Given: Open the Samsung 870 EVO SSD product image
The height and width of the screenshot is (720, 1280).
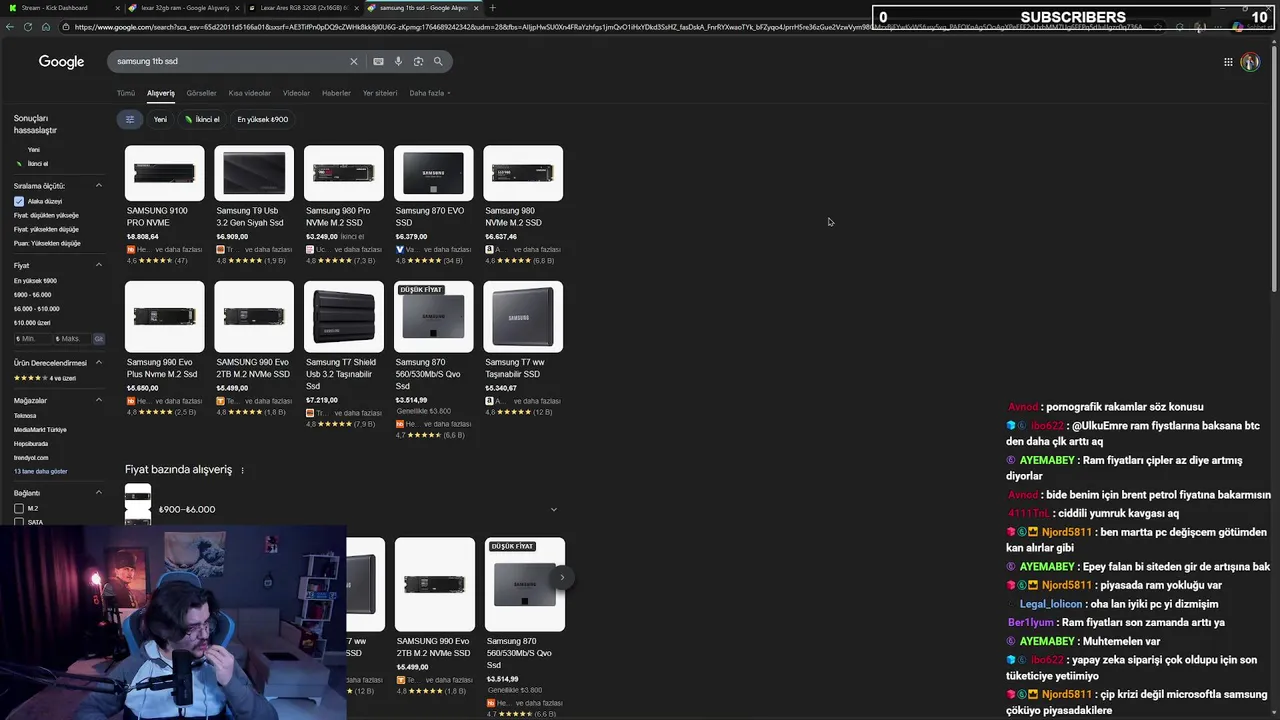Looking at the screenshot, I should 434,173.
